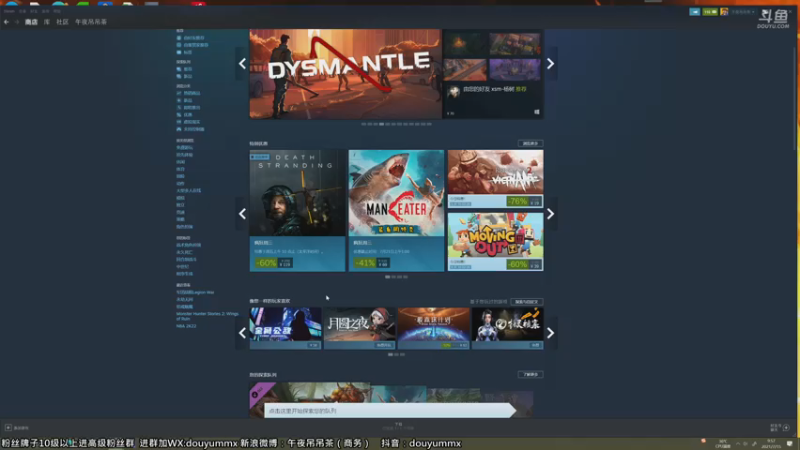The image size is (800, 450).
Task: Open the 午夜吊吊茶 profile tab
Action: (91, 22)
